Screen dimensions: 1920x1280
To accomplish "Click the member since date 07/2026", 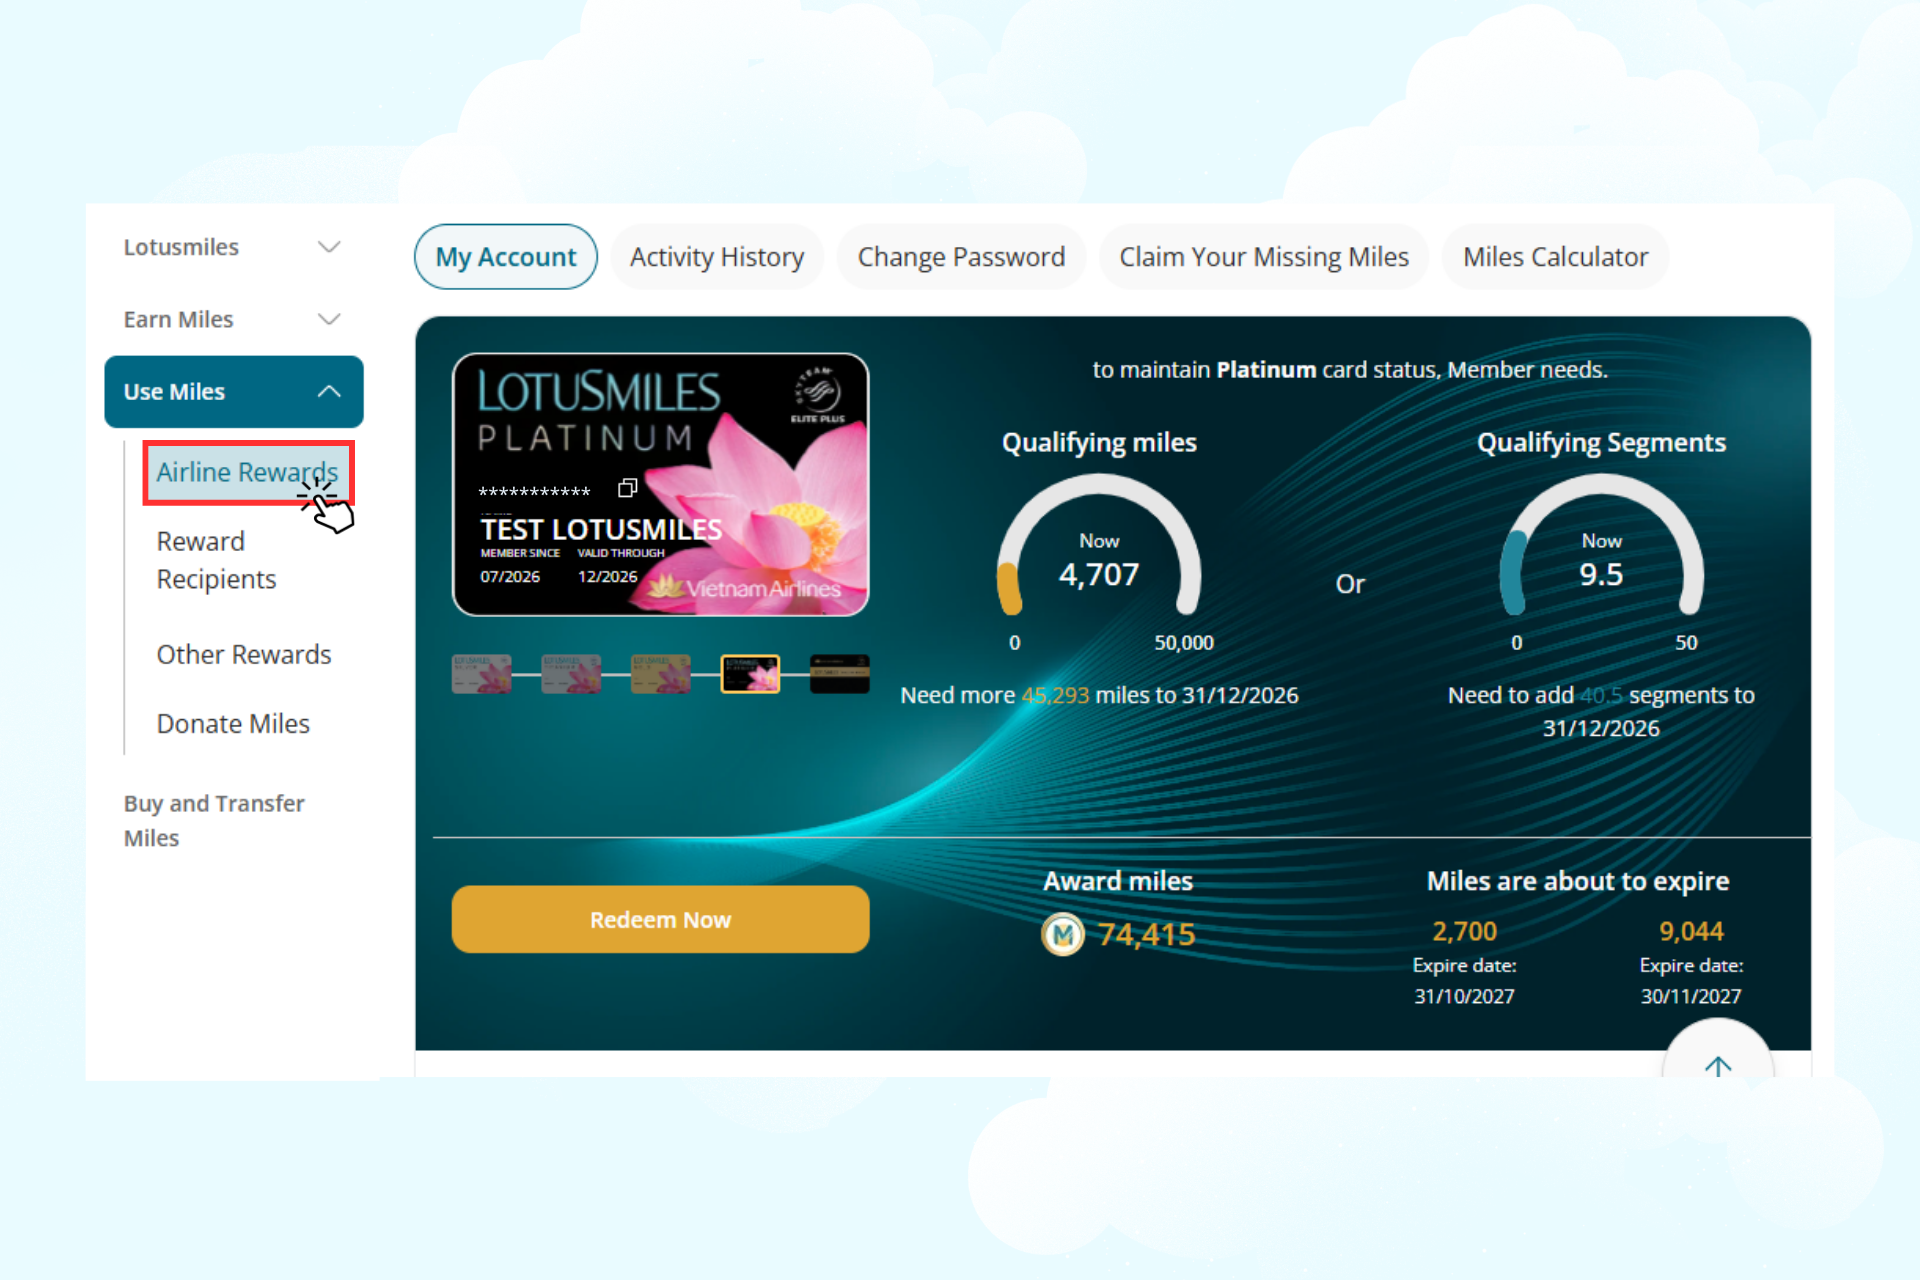I will tap(510, 577).
